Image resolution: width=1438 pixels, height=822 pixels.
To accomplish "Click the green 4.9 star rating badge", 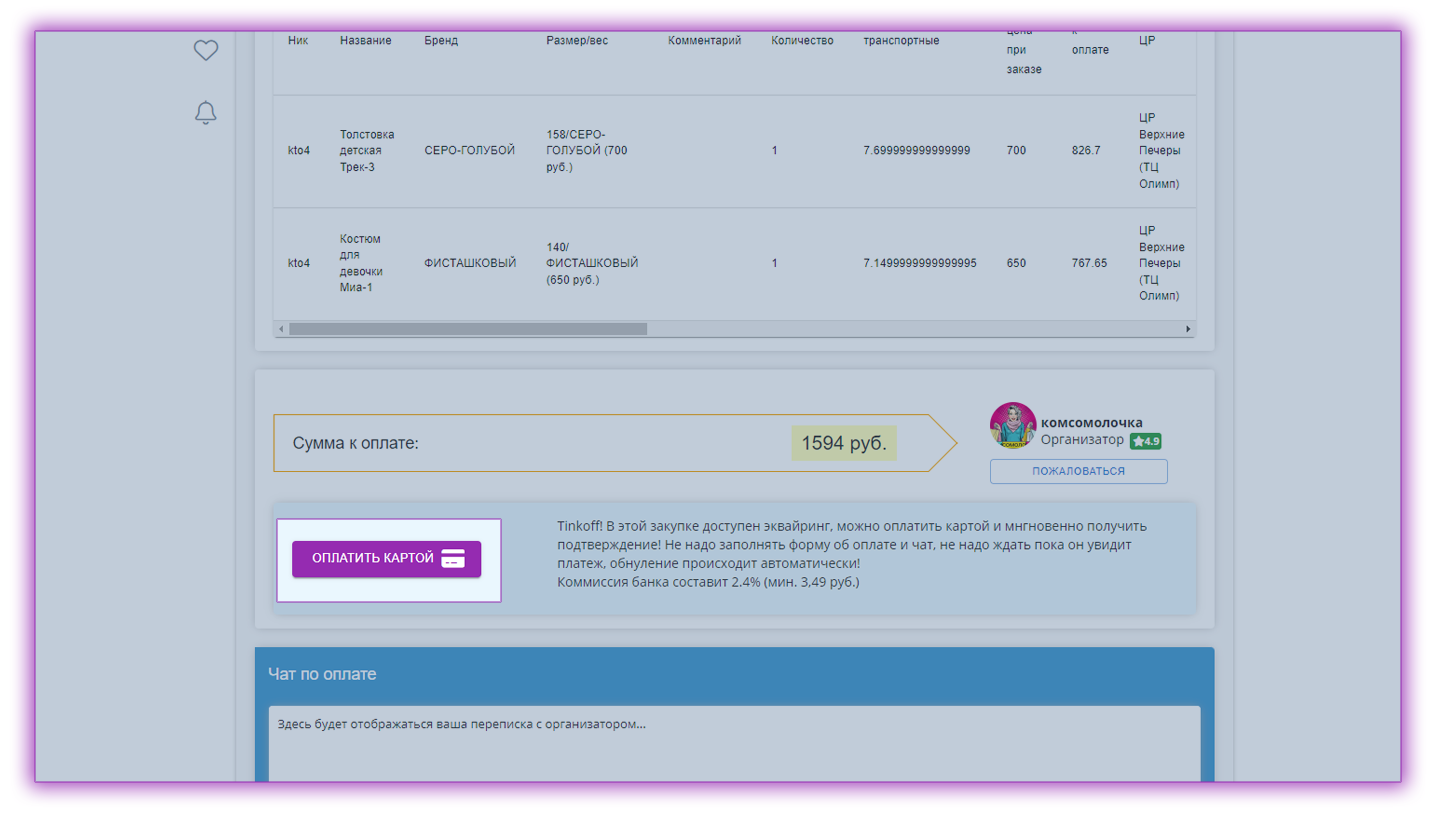I will tap(1145, 440).
